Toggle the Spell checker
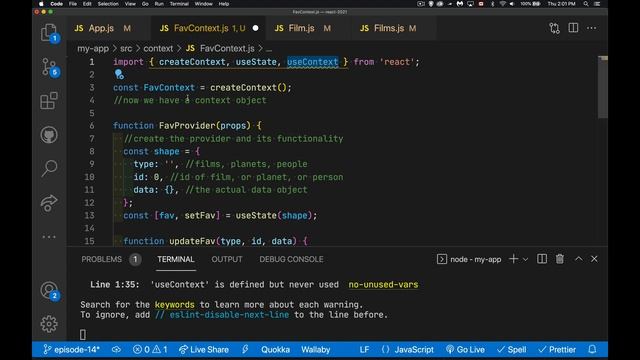 point(511,350)
